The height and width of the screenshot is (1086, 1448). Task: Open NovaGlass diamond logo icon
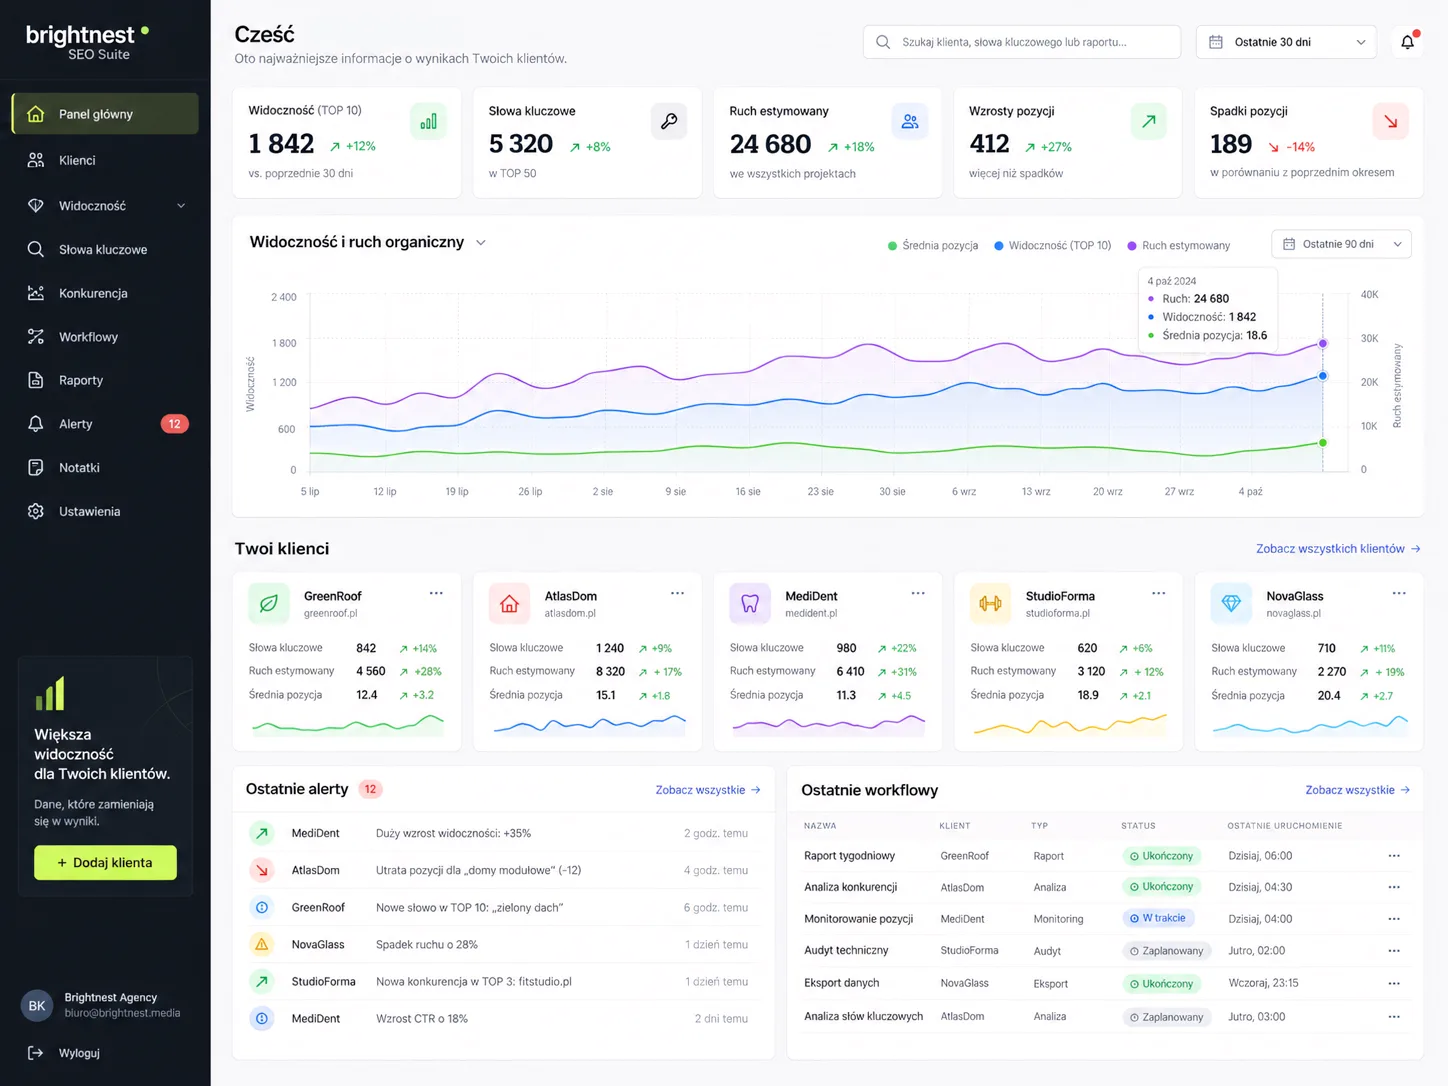click(x=1231, y=603)
